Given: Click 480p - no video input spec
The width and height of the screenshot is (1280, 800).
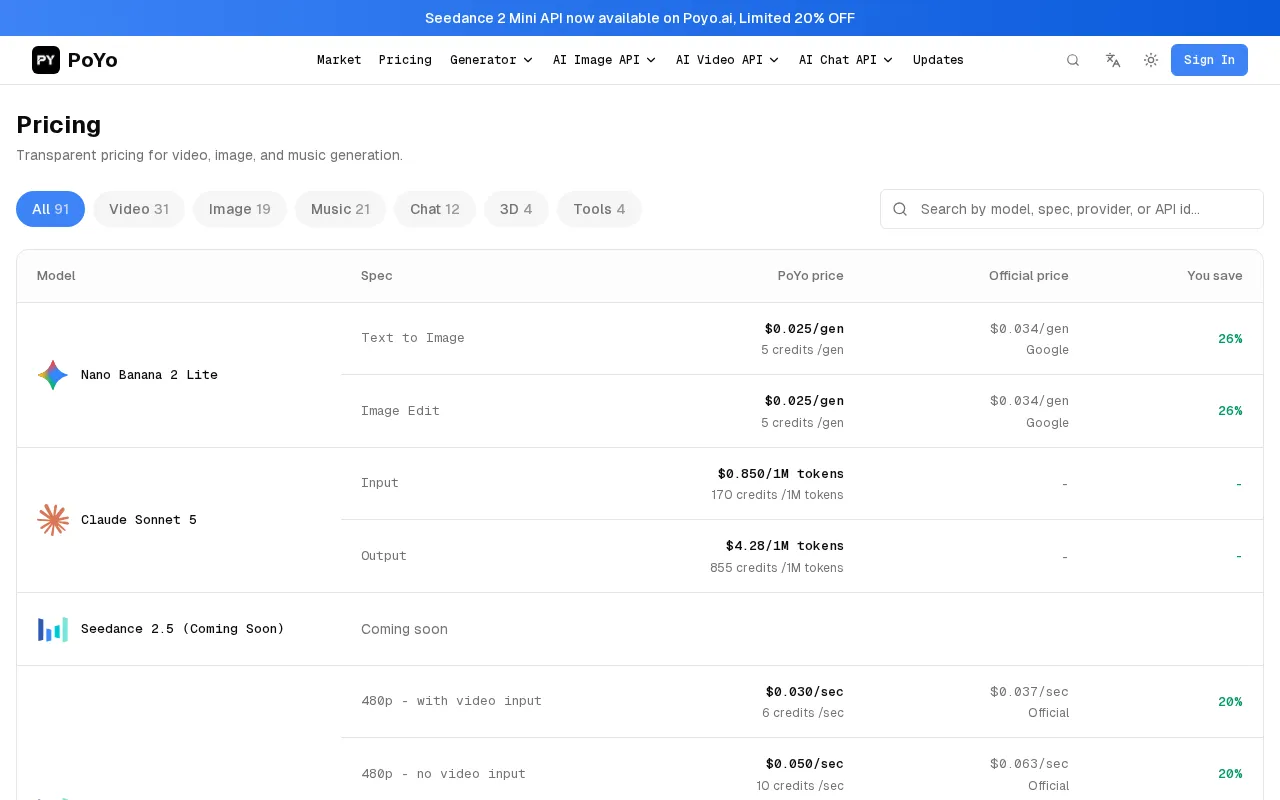Looking at the screenshot, I should click(x=443, y=774).
